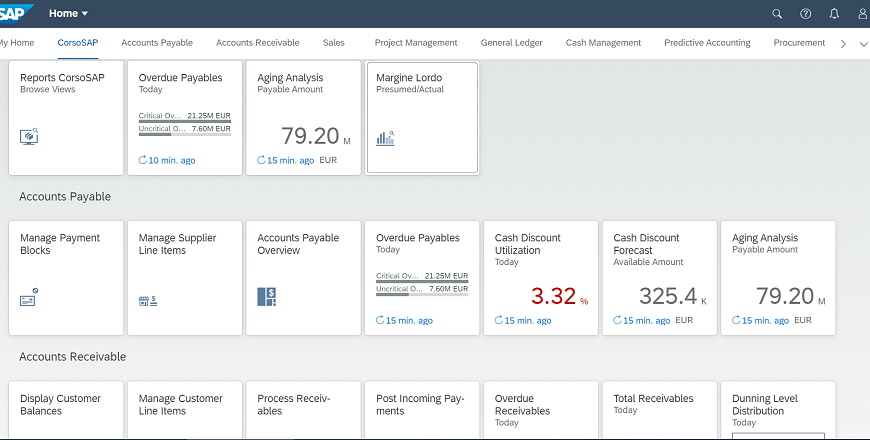Screen dimensions: 870x440
Task: Open the Sales tab
Action: 333,43
